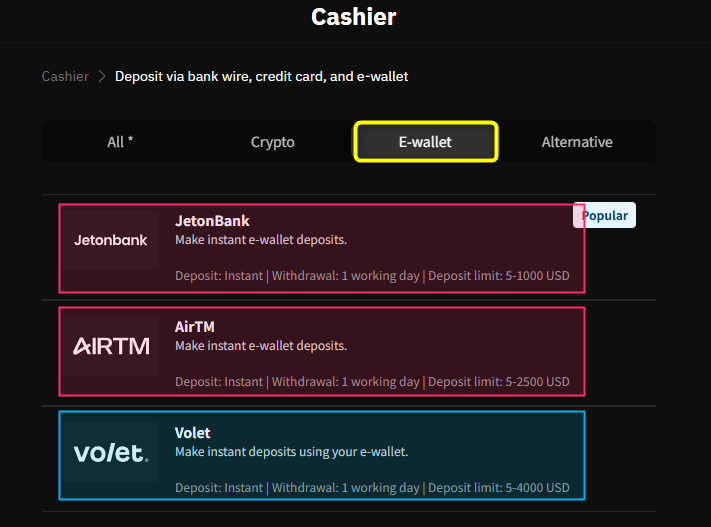Click the description text under JetonBank

point(261,240)
